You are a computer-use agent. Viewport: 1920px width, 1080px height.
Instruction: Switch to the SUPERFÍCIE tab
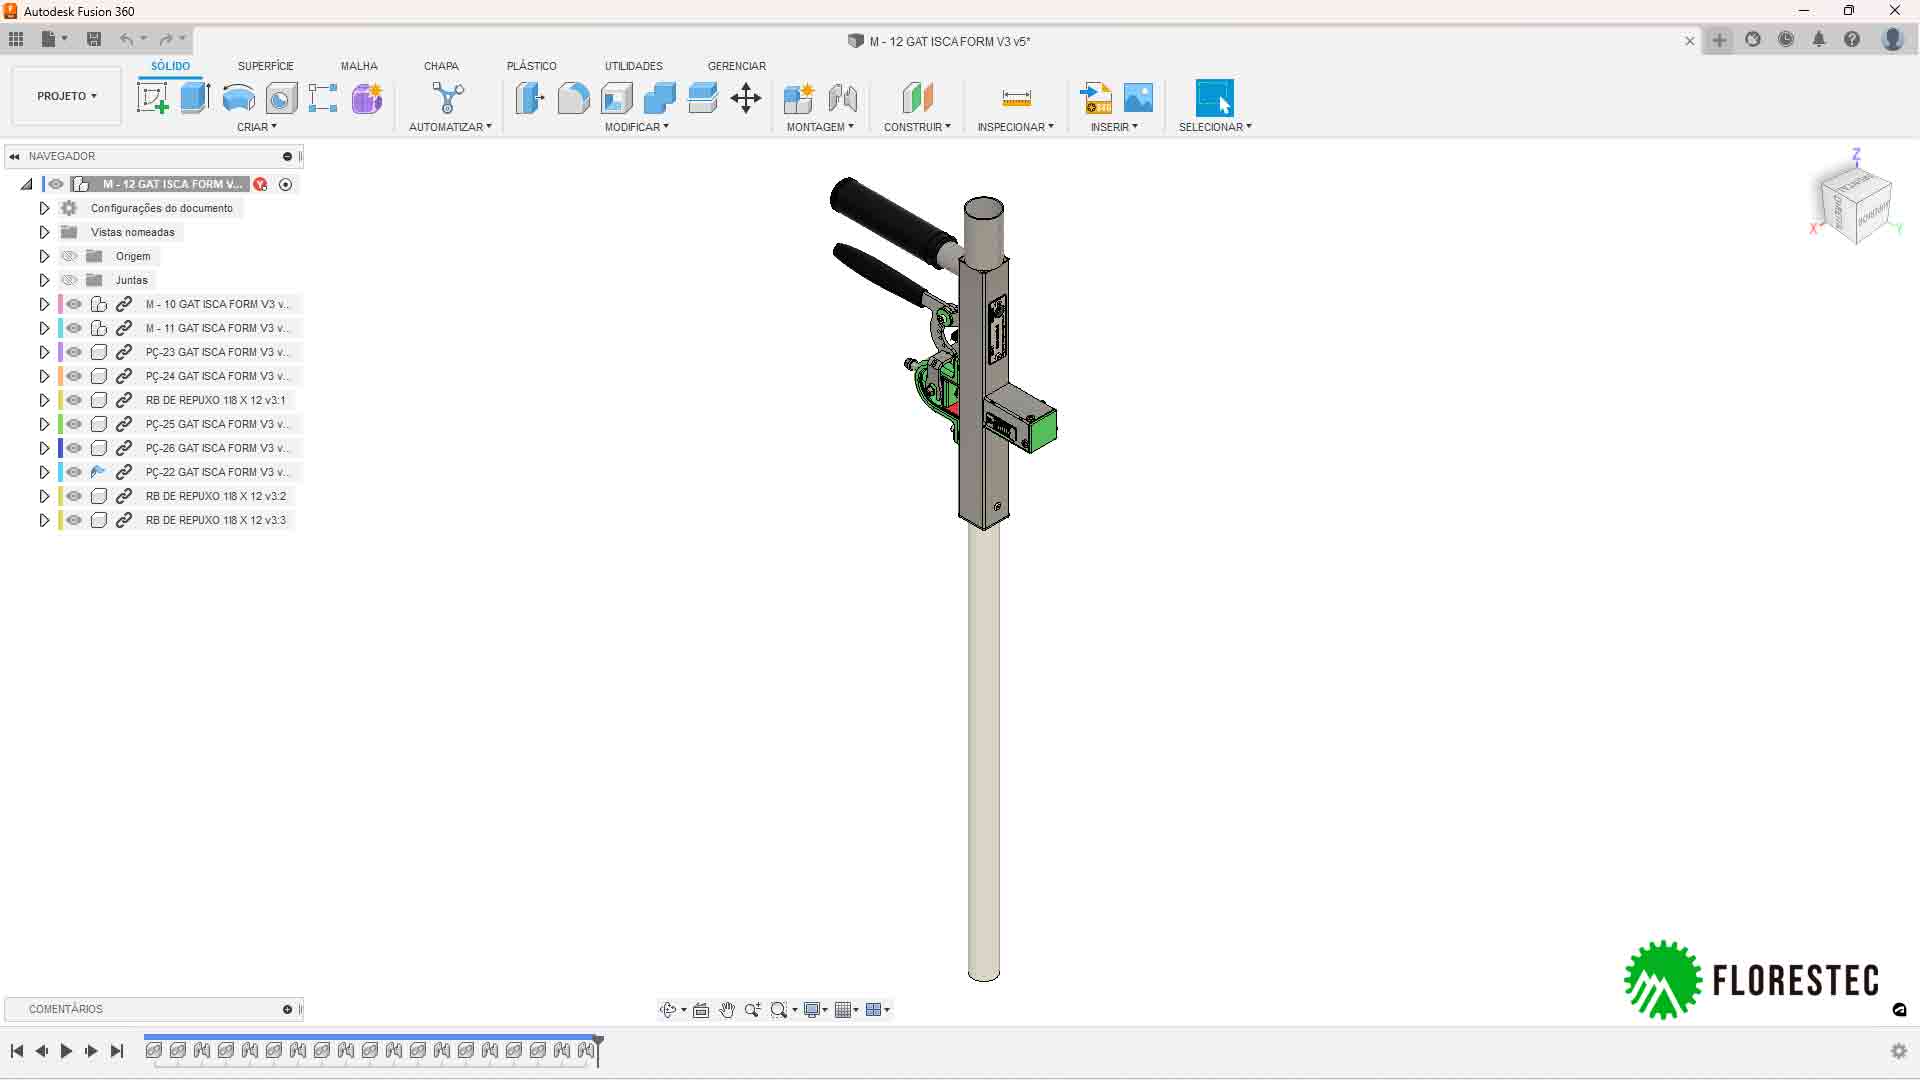point(265,66)
